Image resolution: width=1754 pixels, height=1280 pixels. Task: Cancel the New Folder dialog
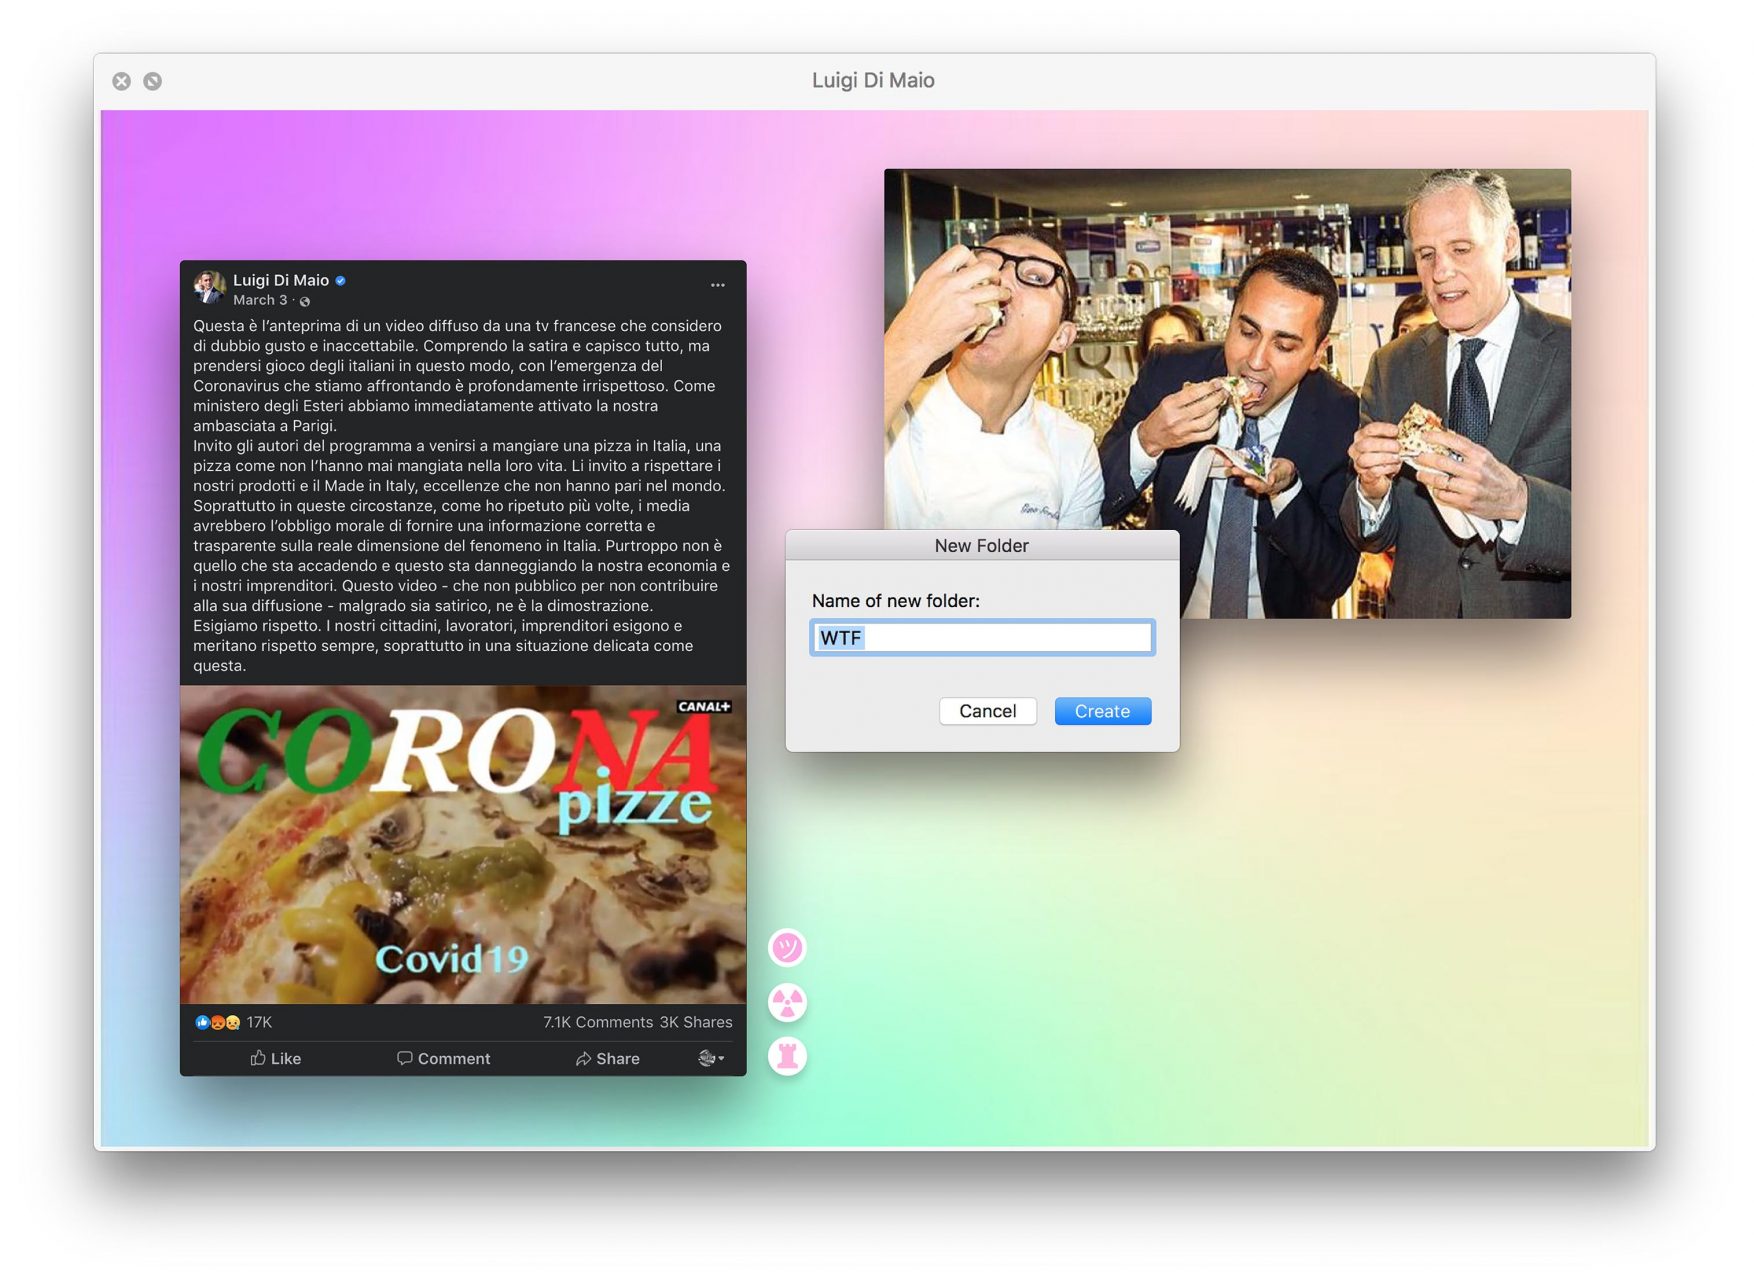(987, 711)
